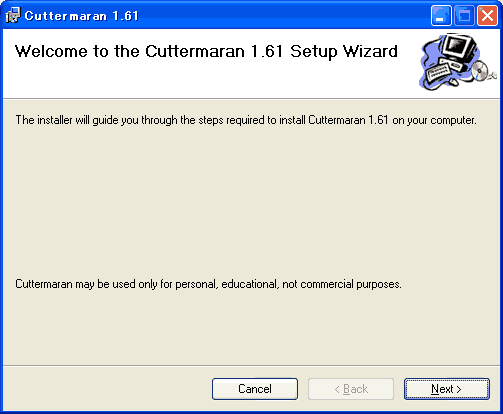Proceed with the Next button

(x=447, y=389)
